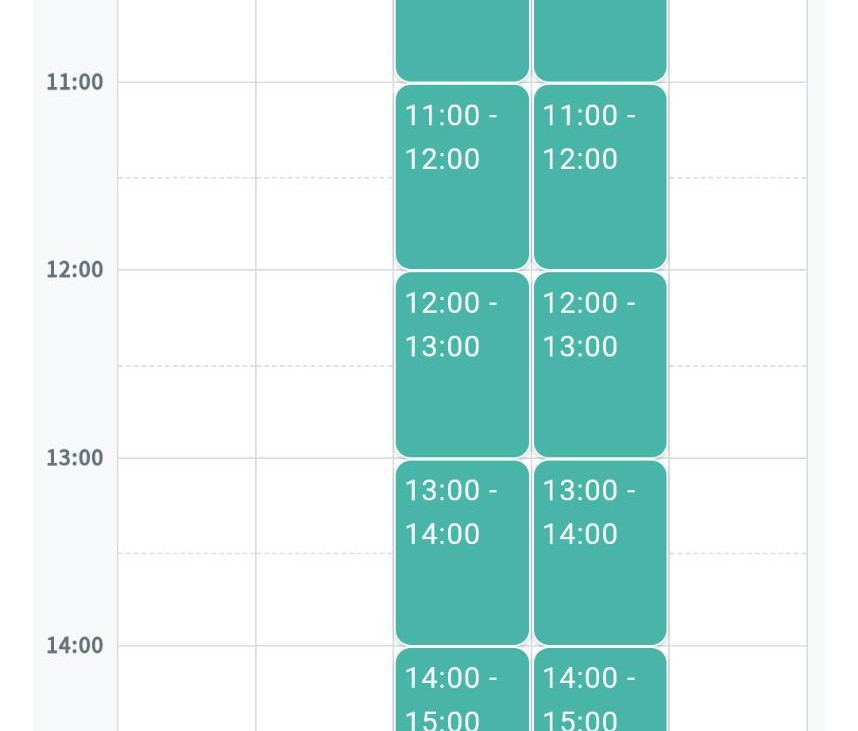Choose the 12:00 - 13:00 slot in the right teal column

(x=600, y=364)
